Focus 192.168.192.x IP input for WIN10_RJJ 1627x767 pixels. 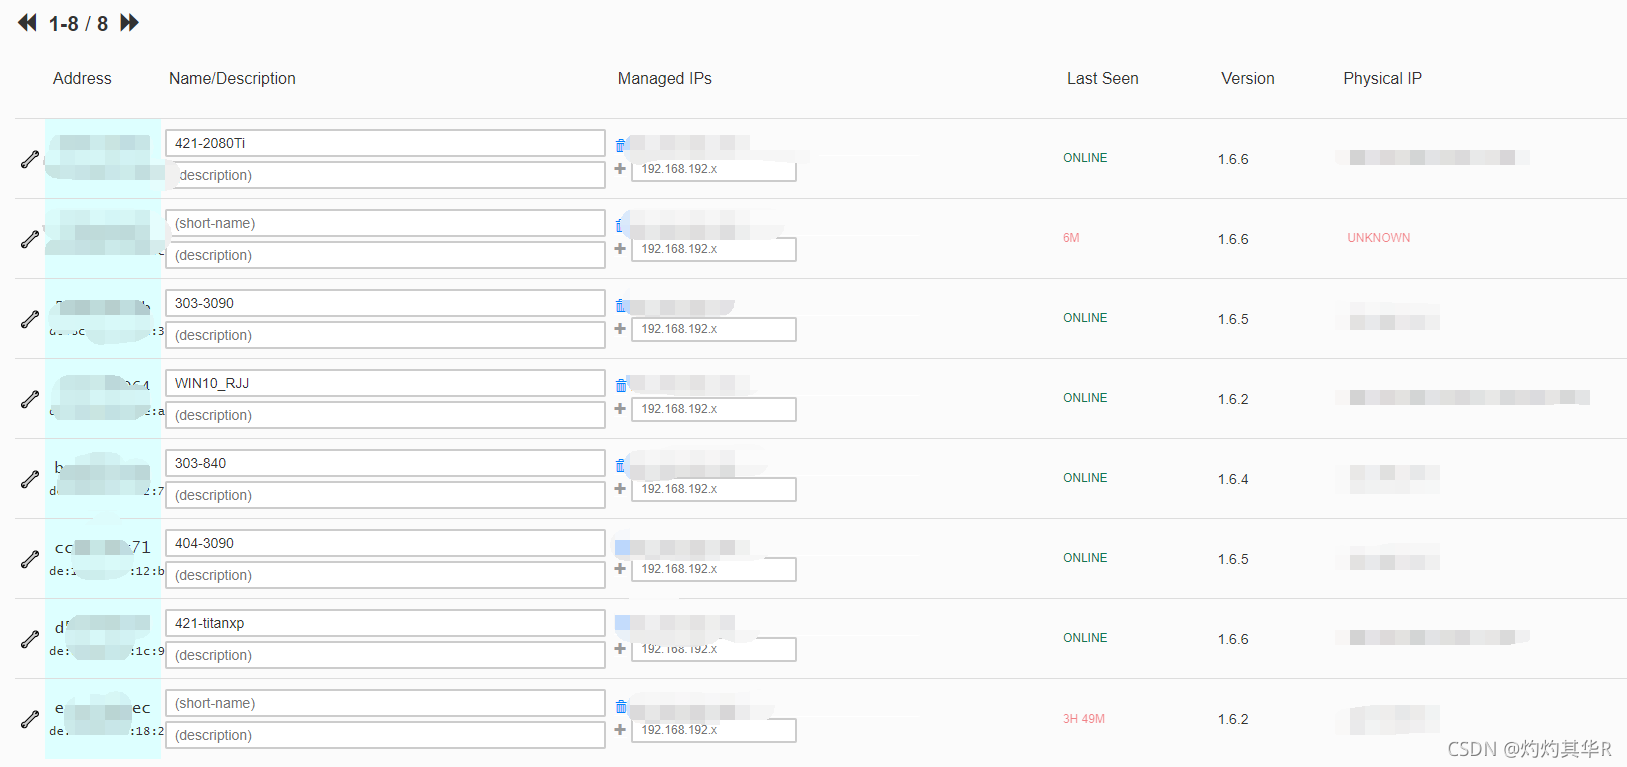click(714, 409)
